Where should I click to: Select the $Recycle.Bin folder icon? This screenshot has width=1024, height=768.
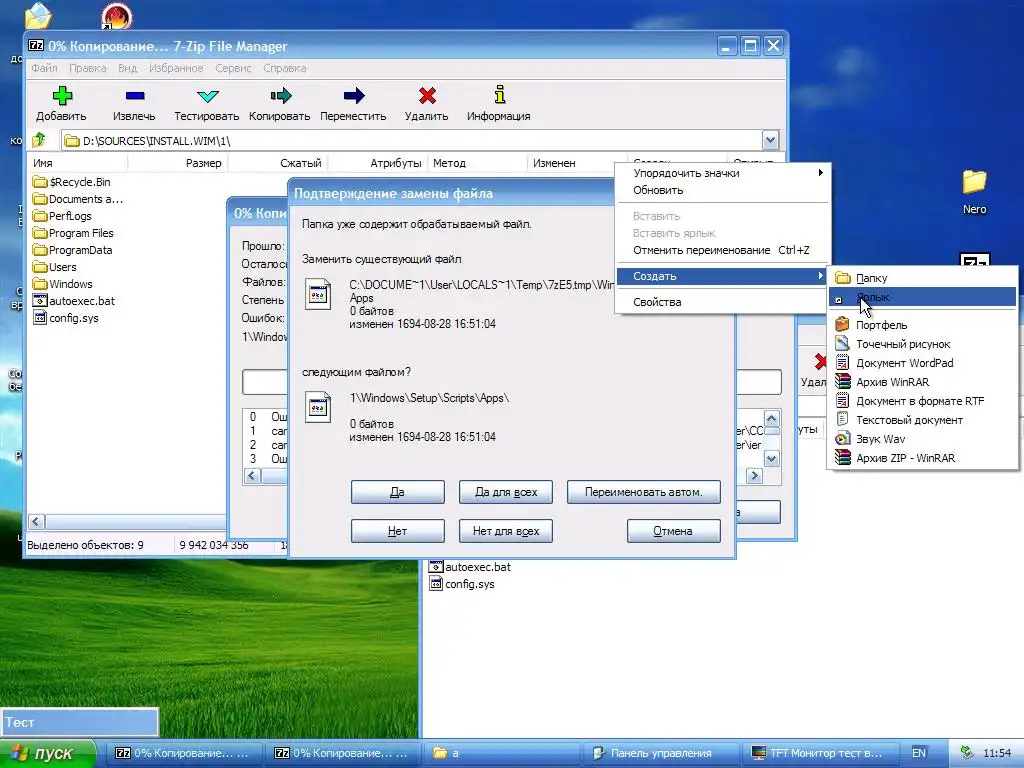tap(40, 182)
